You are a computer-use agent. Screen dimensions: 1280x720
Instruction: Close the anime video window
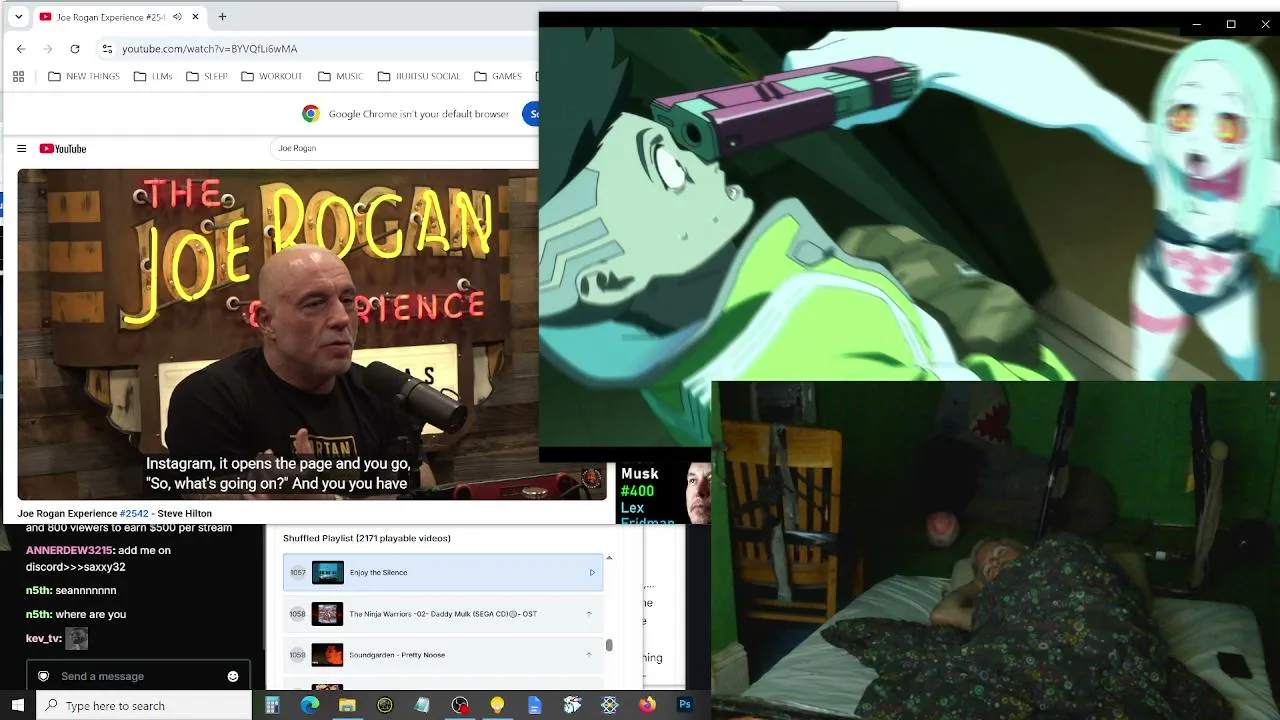pyautogui.click(x=1265, y=24)
